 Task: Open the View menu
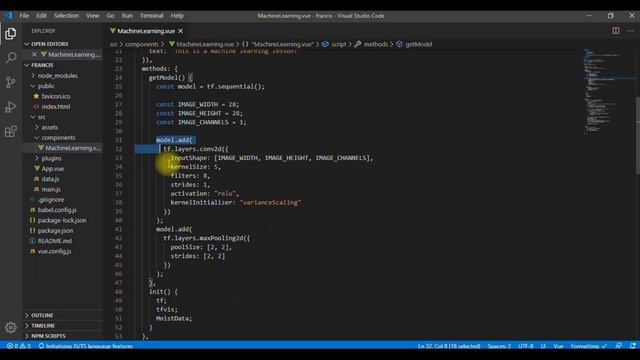(93, 16)
